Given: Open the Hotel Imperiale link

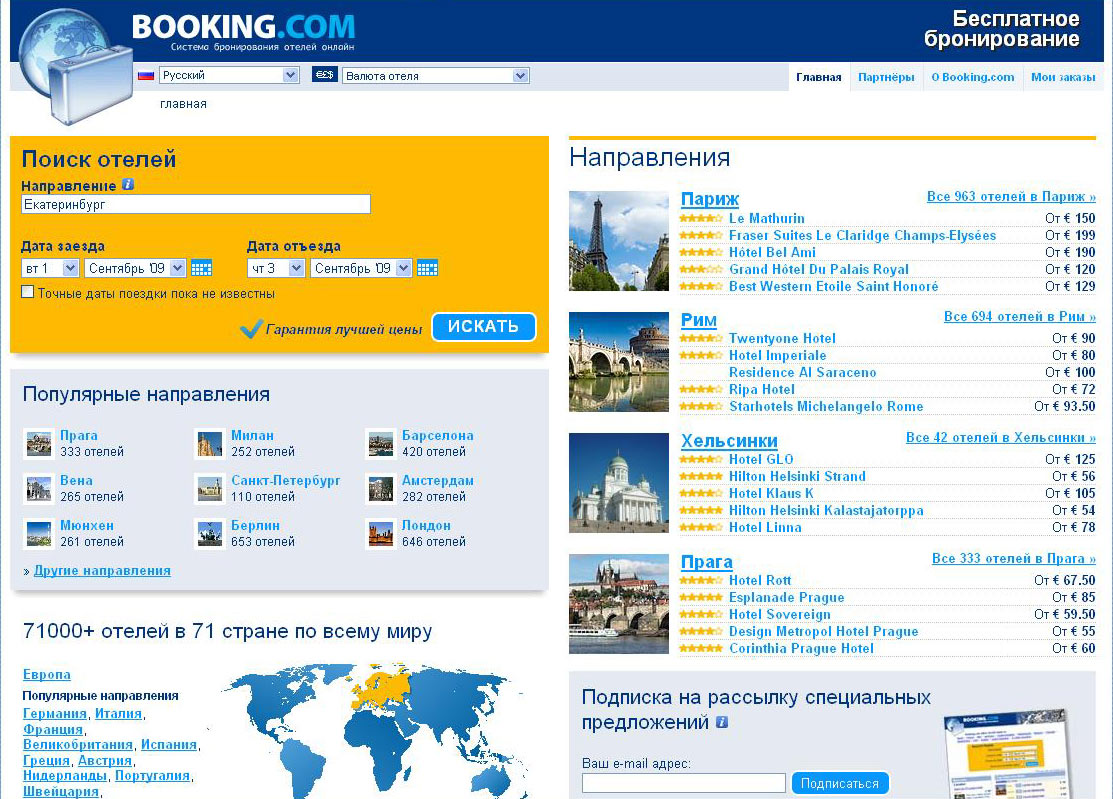Looking at the screenshot, I should (x=777, y=356).
